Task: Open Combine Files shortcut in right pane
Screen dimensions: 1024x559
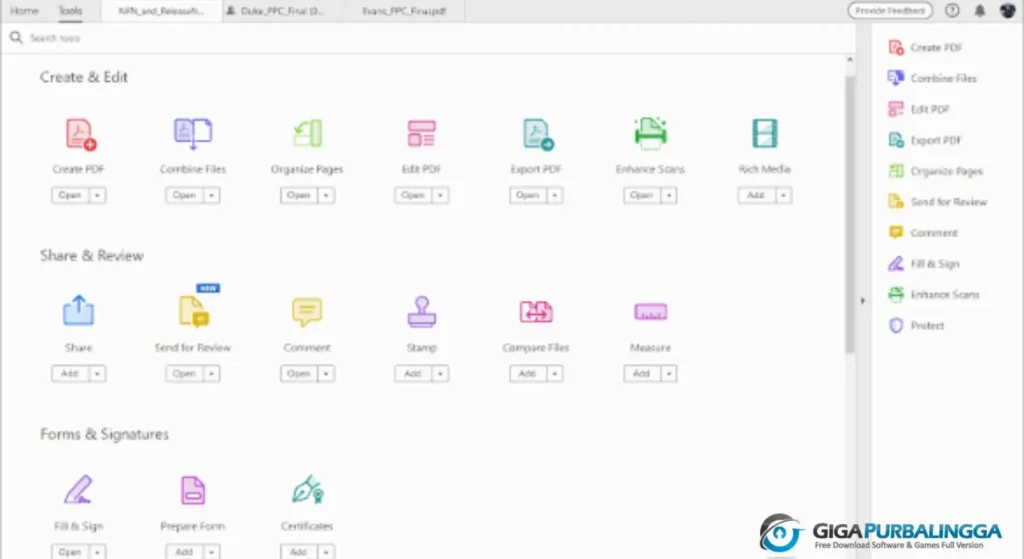Action: coord(932,78)
